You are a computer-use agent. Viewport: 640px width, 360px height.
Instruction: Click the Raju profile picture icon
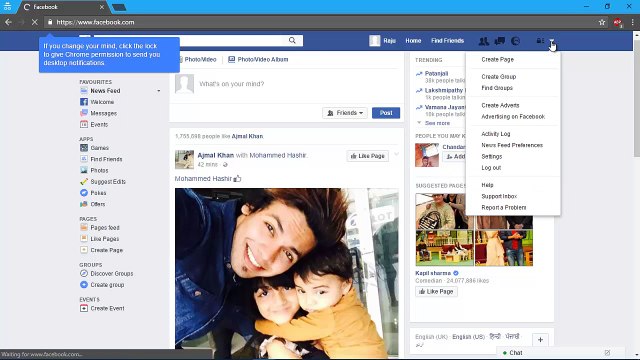[x=375, y=40]
